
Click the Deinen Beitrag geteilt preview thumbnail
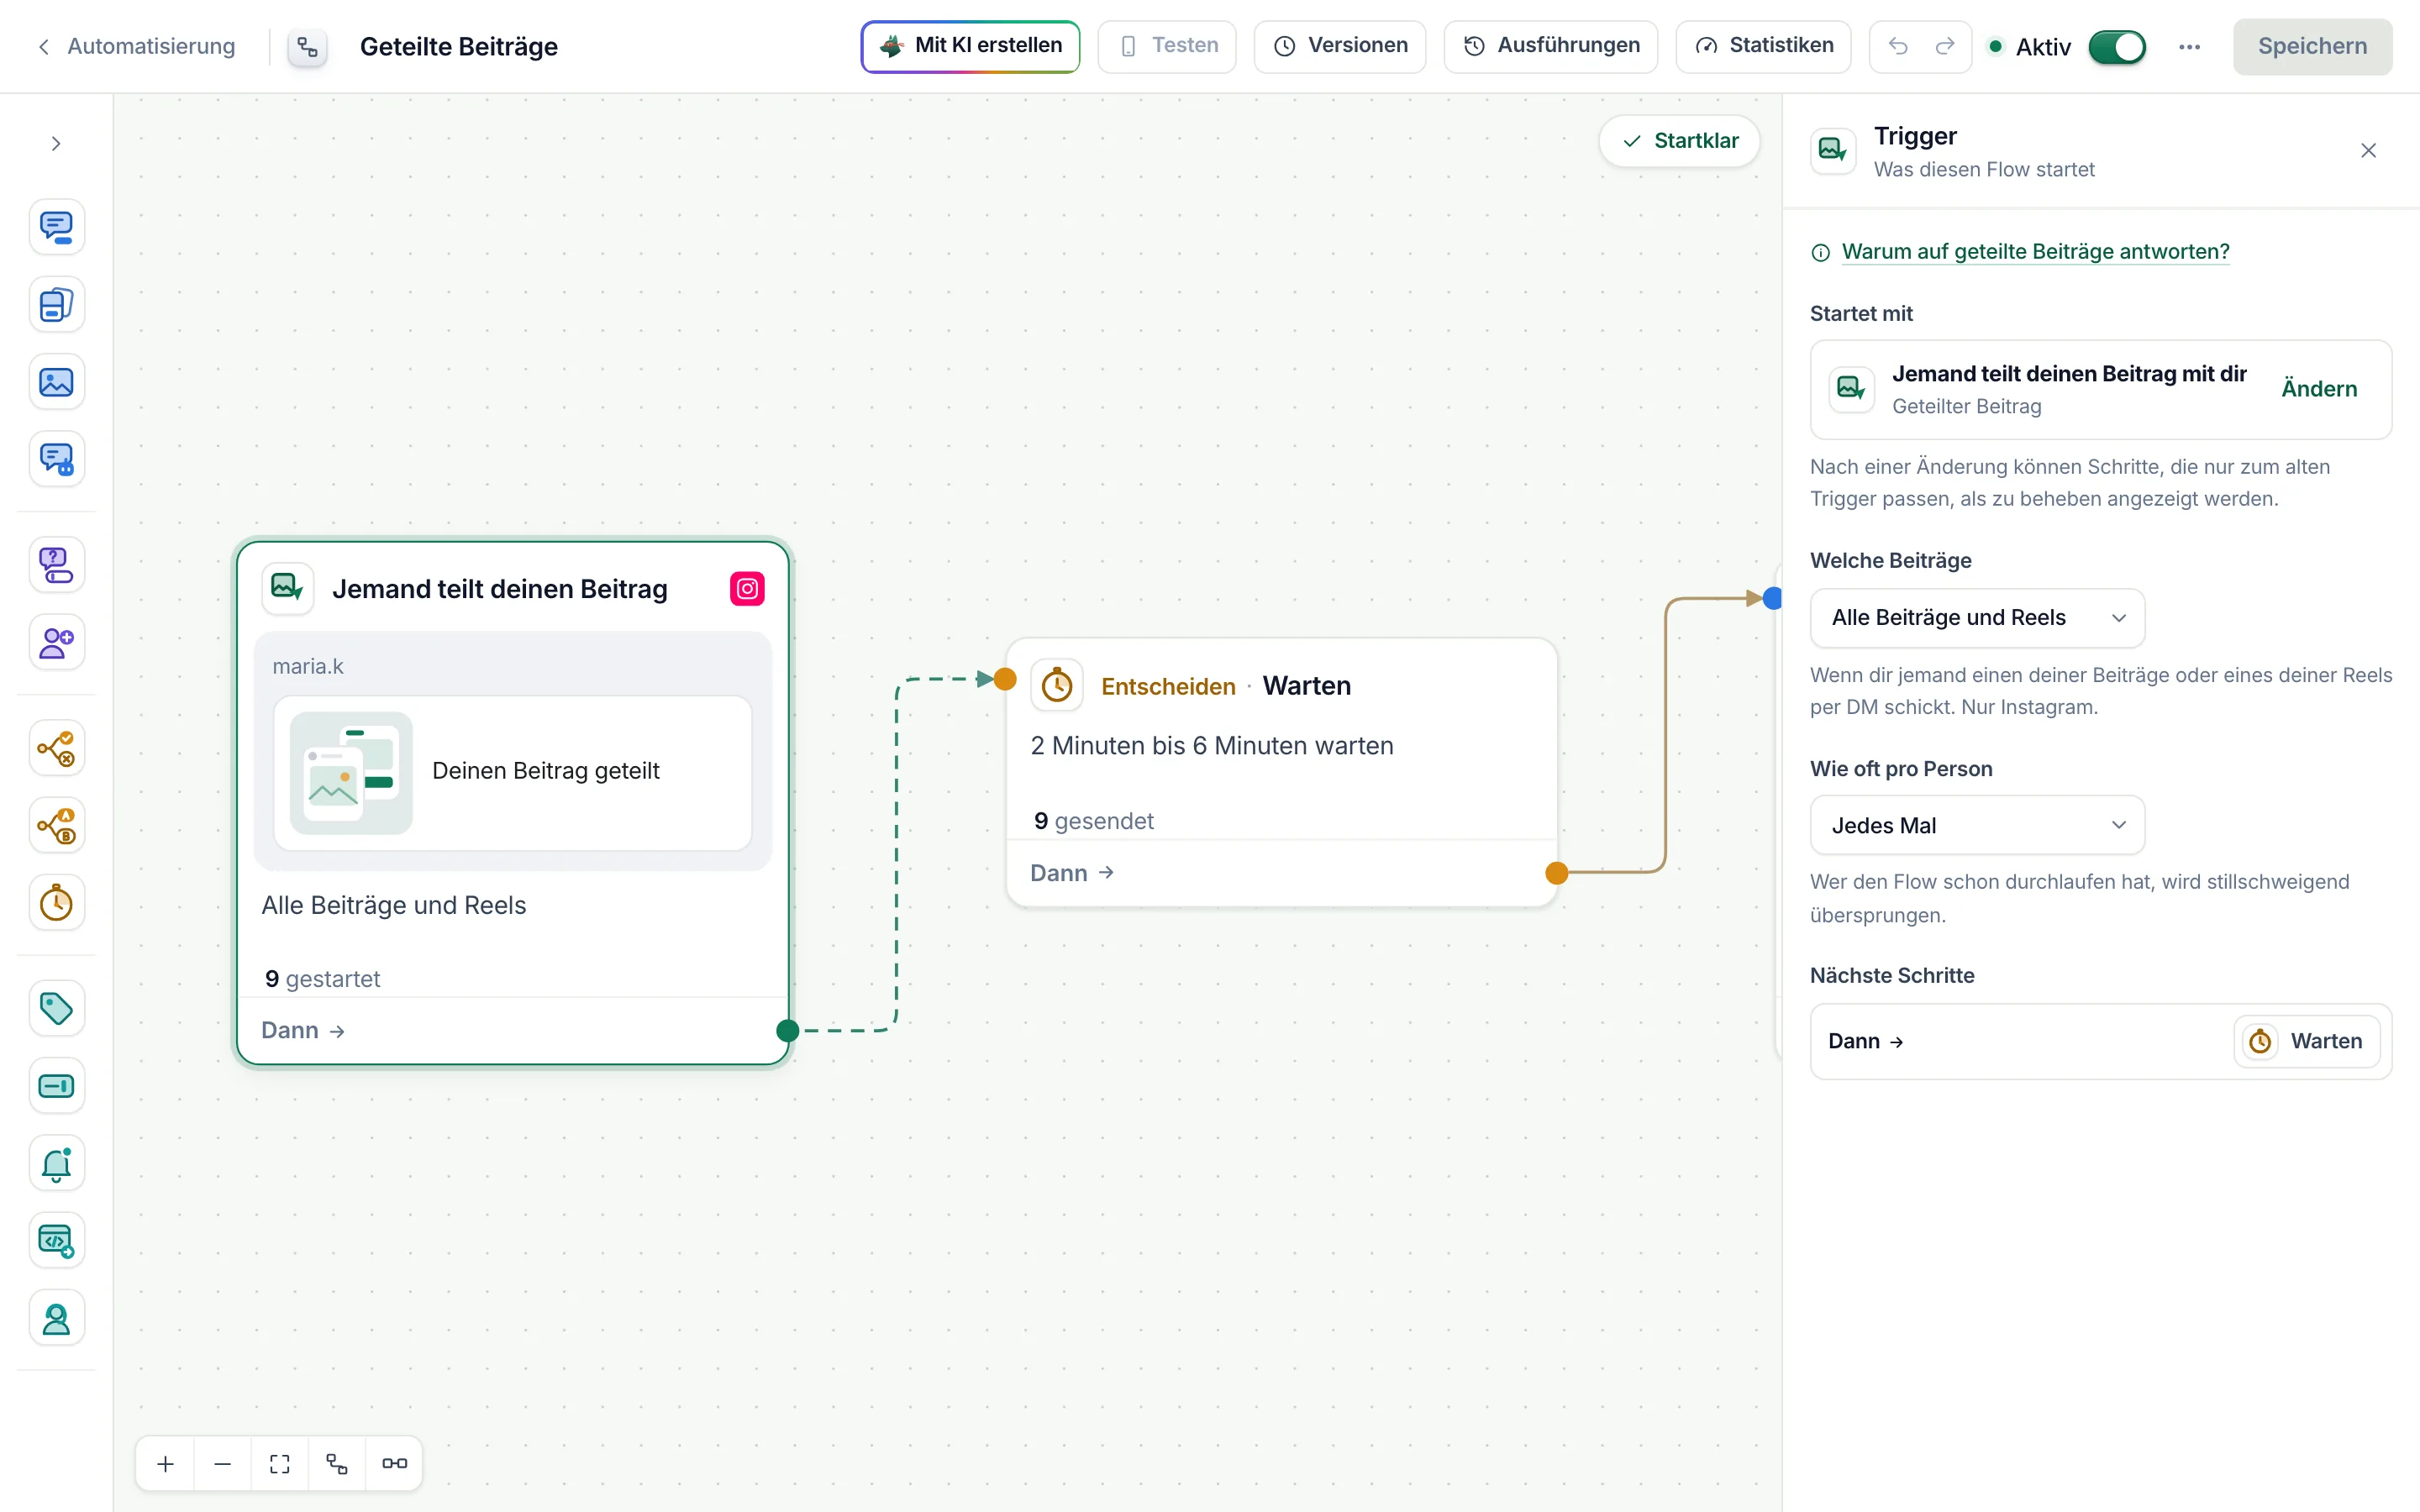[351, 772]
